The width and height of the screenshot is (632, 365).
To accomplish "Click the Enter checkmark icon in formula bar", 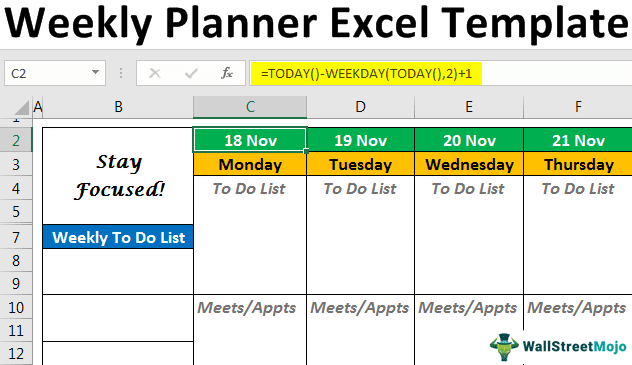I will click(x=191, y=73).
